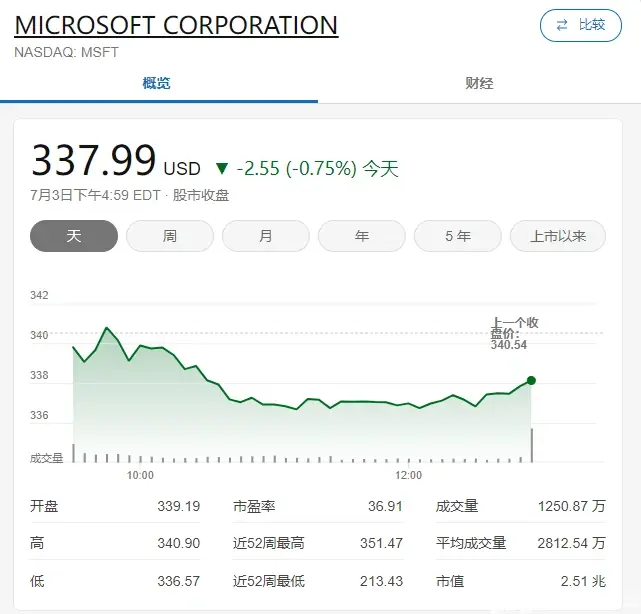Click the 12:00 time axis label
The height and width of the screenshot is (614, 641).
click(408, 475)
